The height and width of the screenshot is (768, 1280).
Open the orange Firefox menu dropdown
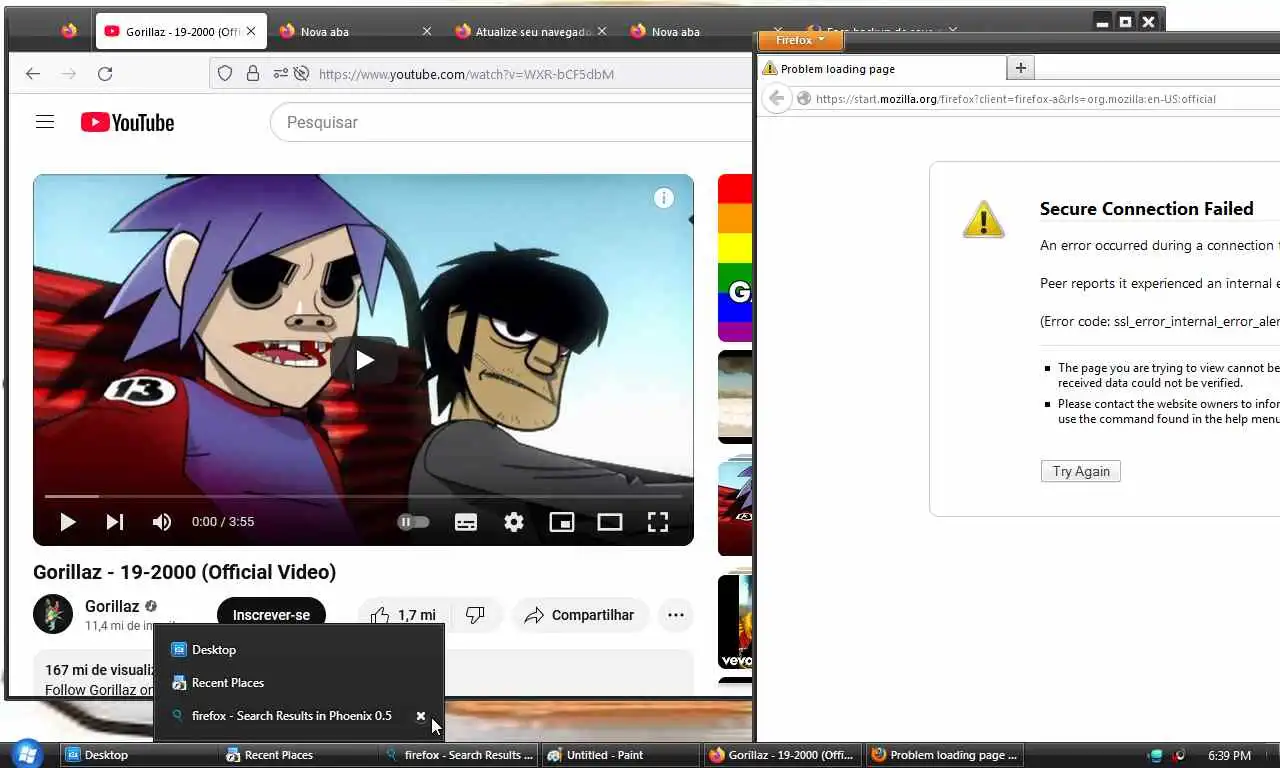800,40
